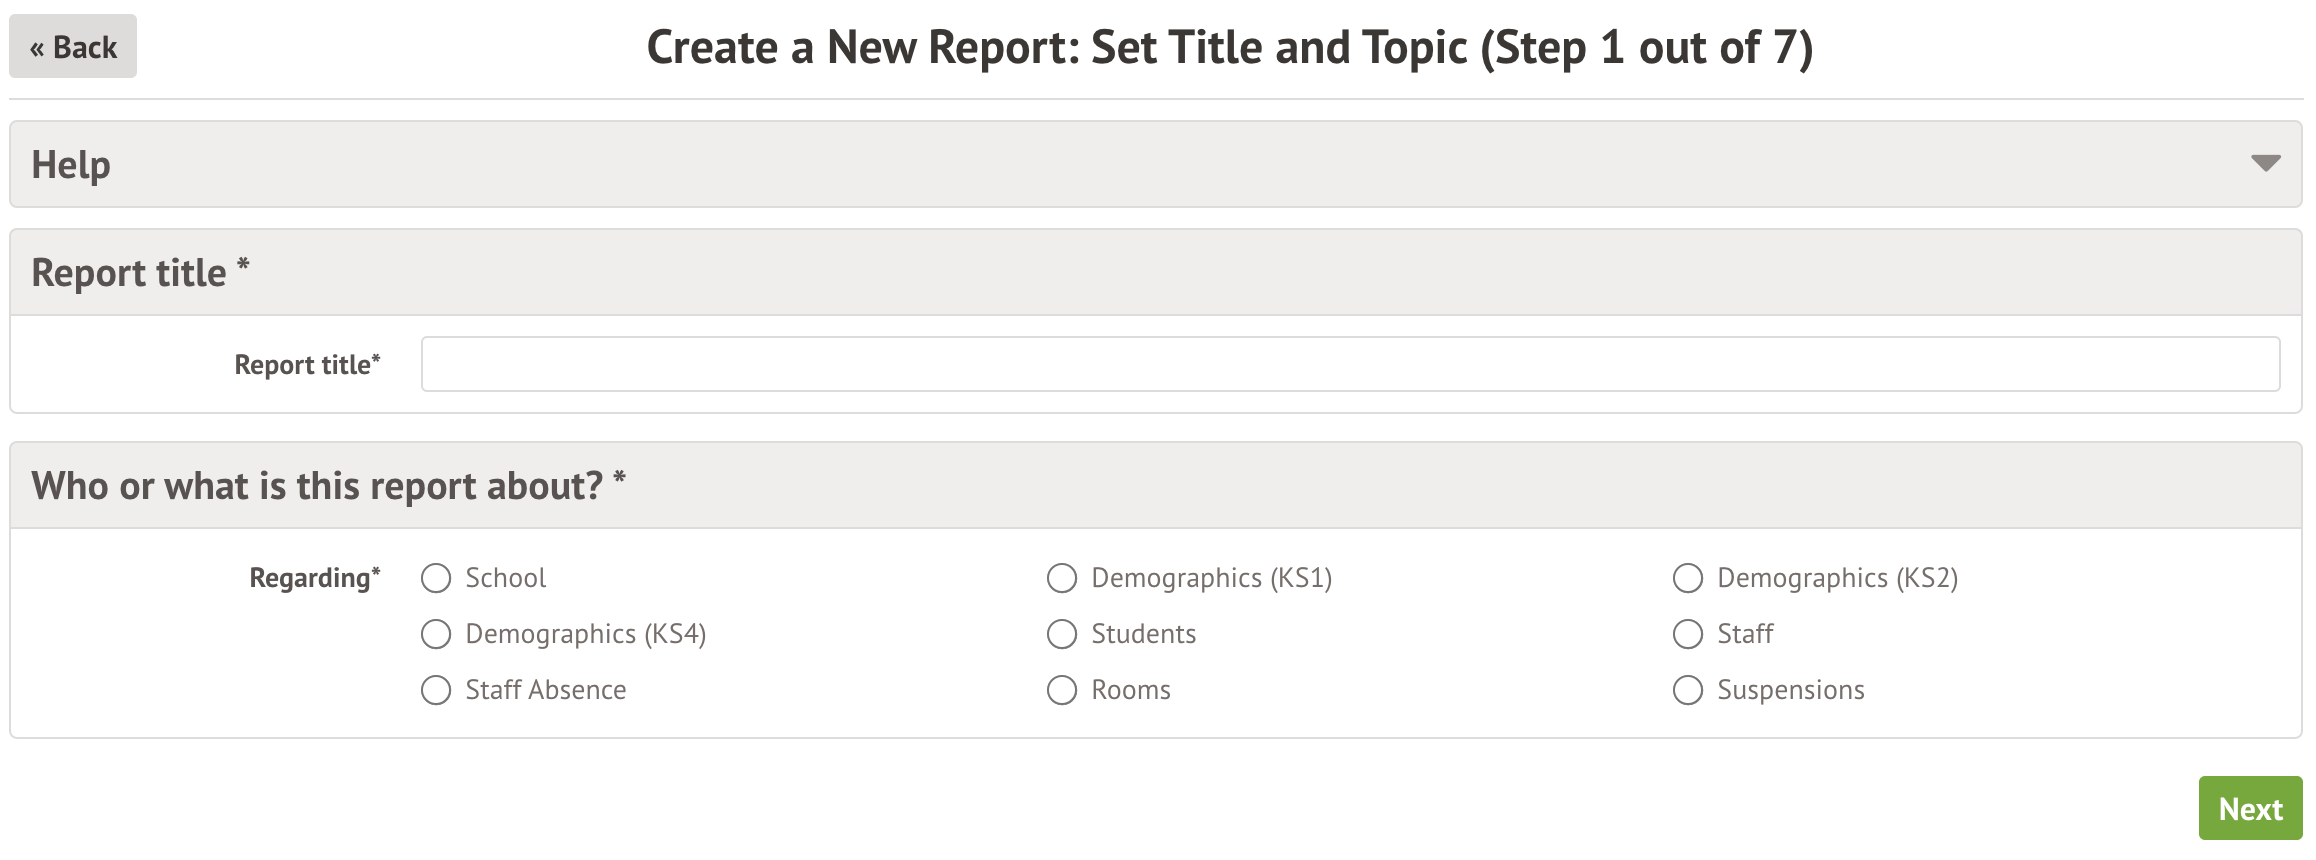Click into the Report title text field
Viewport: 2316px width, 860px height.
click(1350, 364)
